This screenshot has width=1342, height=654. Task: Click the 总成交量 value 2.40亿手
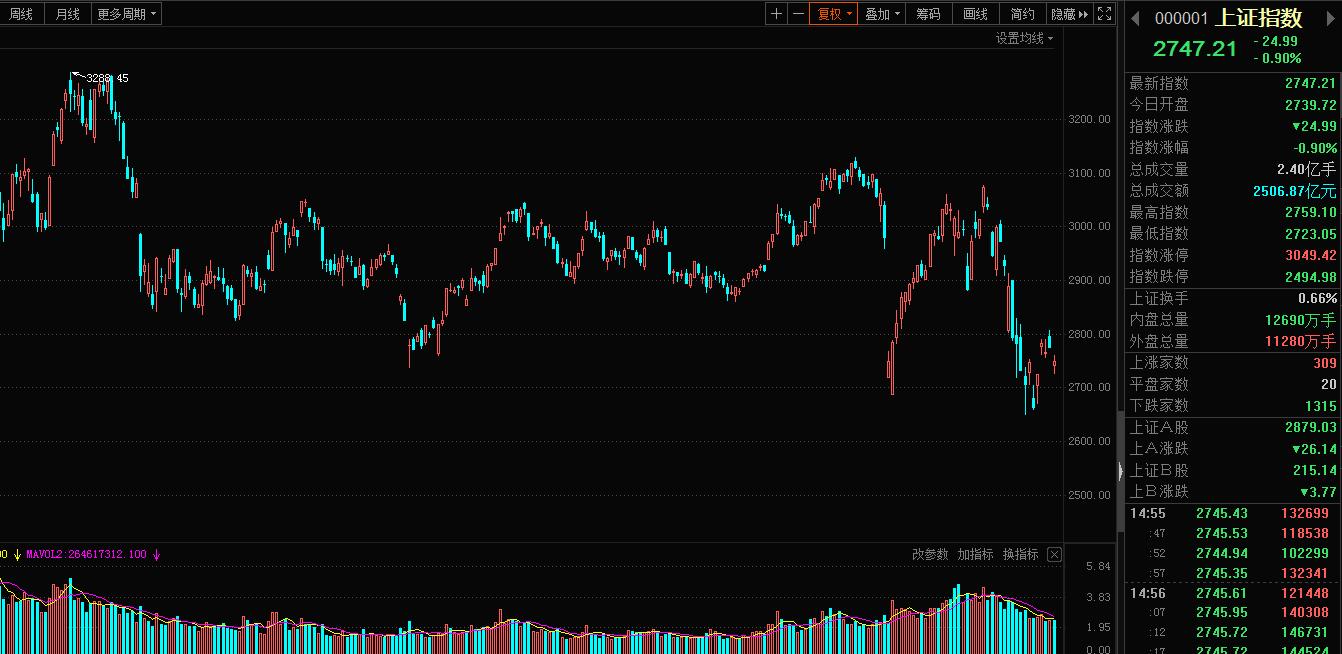[x=1306, y=169]
